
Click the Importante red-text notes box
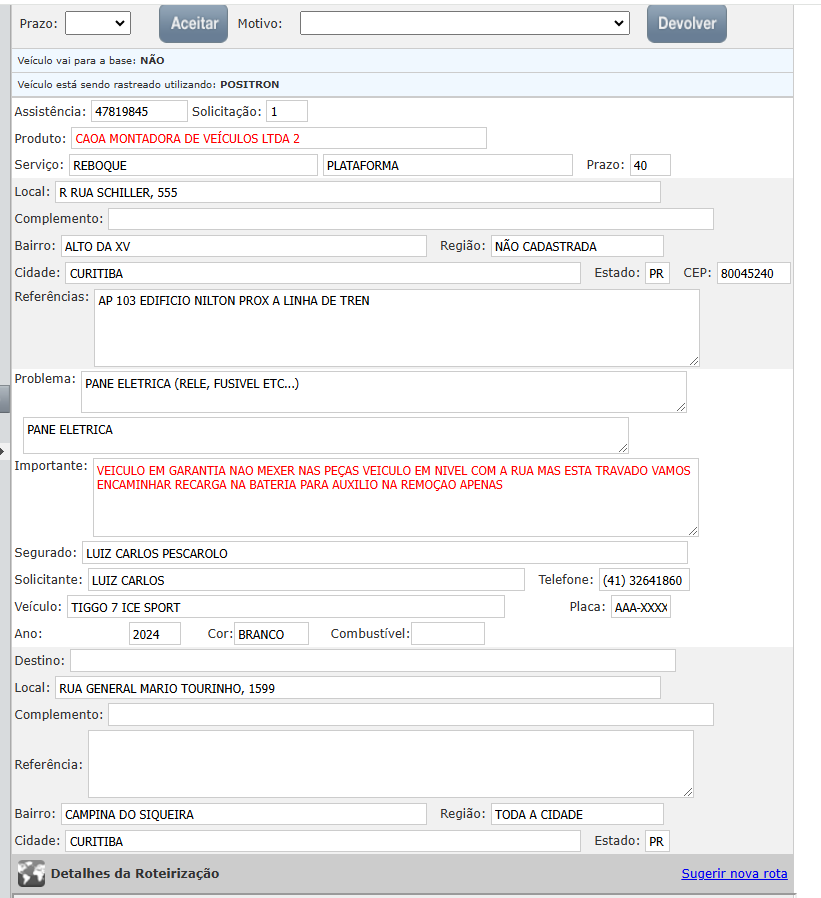[395, 497]
